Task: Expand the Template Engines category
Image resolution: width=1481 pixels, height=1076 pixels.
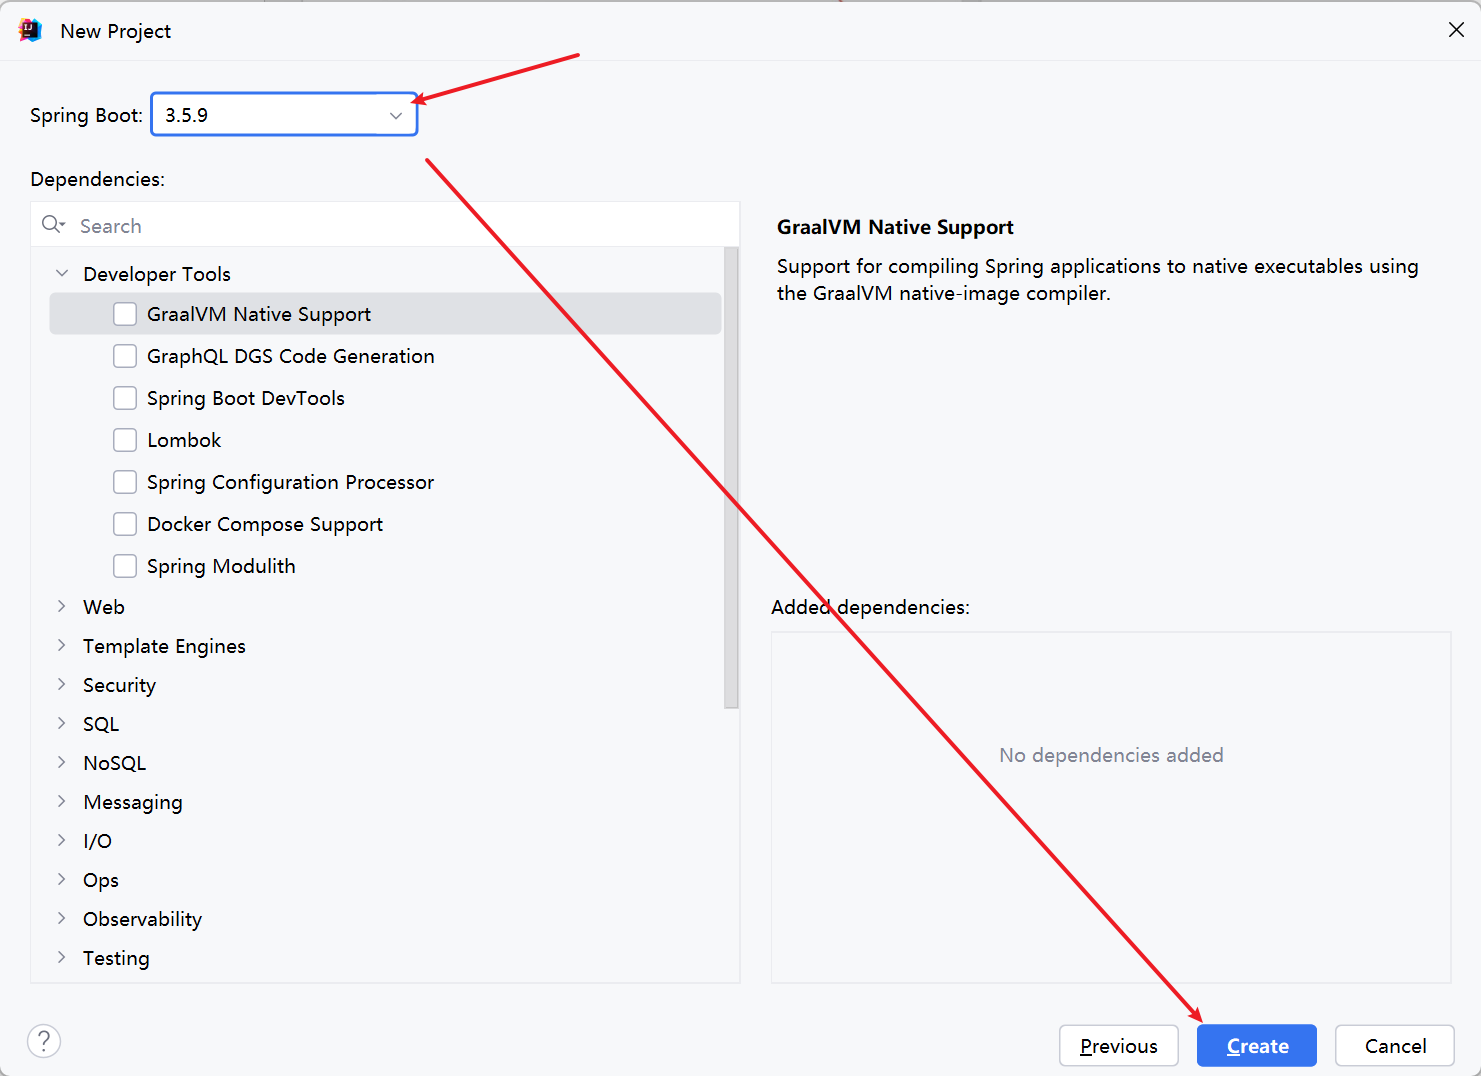Action: [62, 646]
